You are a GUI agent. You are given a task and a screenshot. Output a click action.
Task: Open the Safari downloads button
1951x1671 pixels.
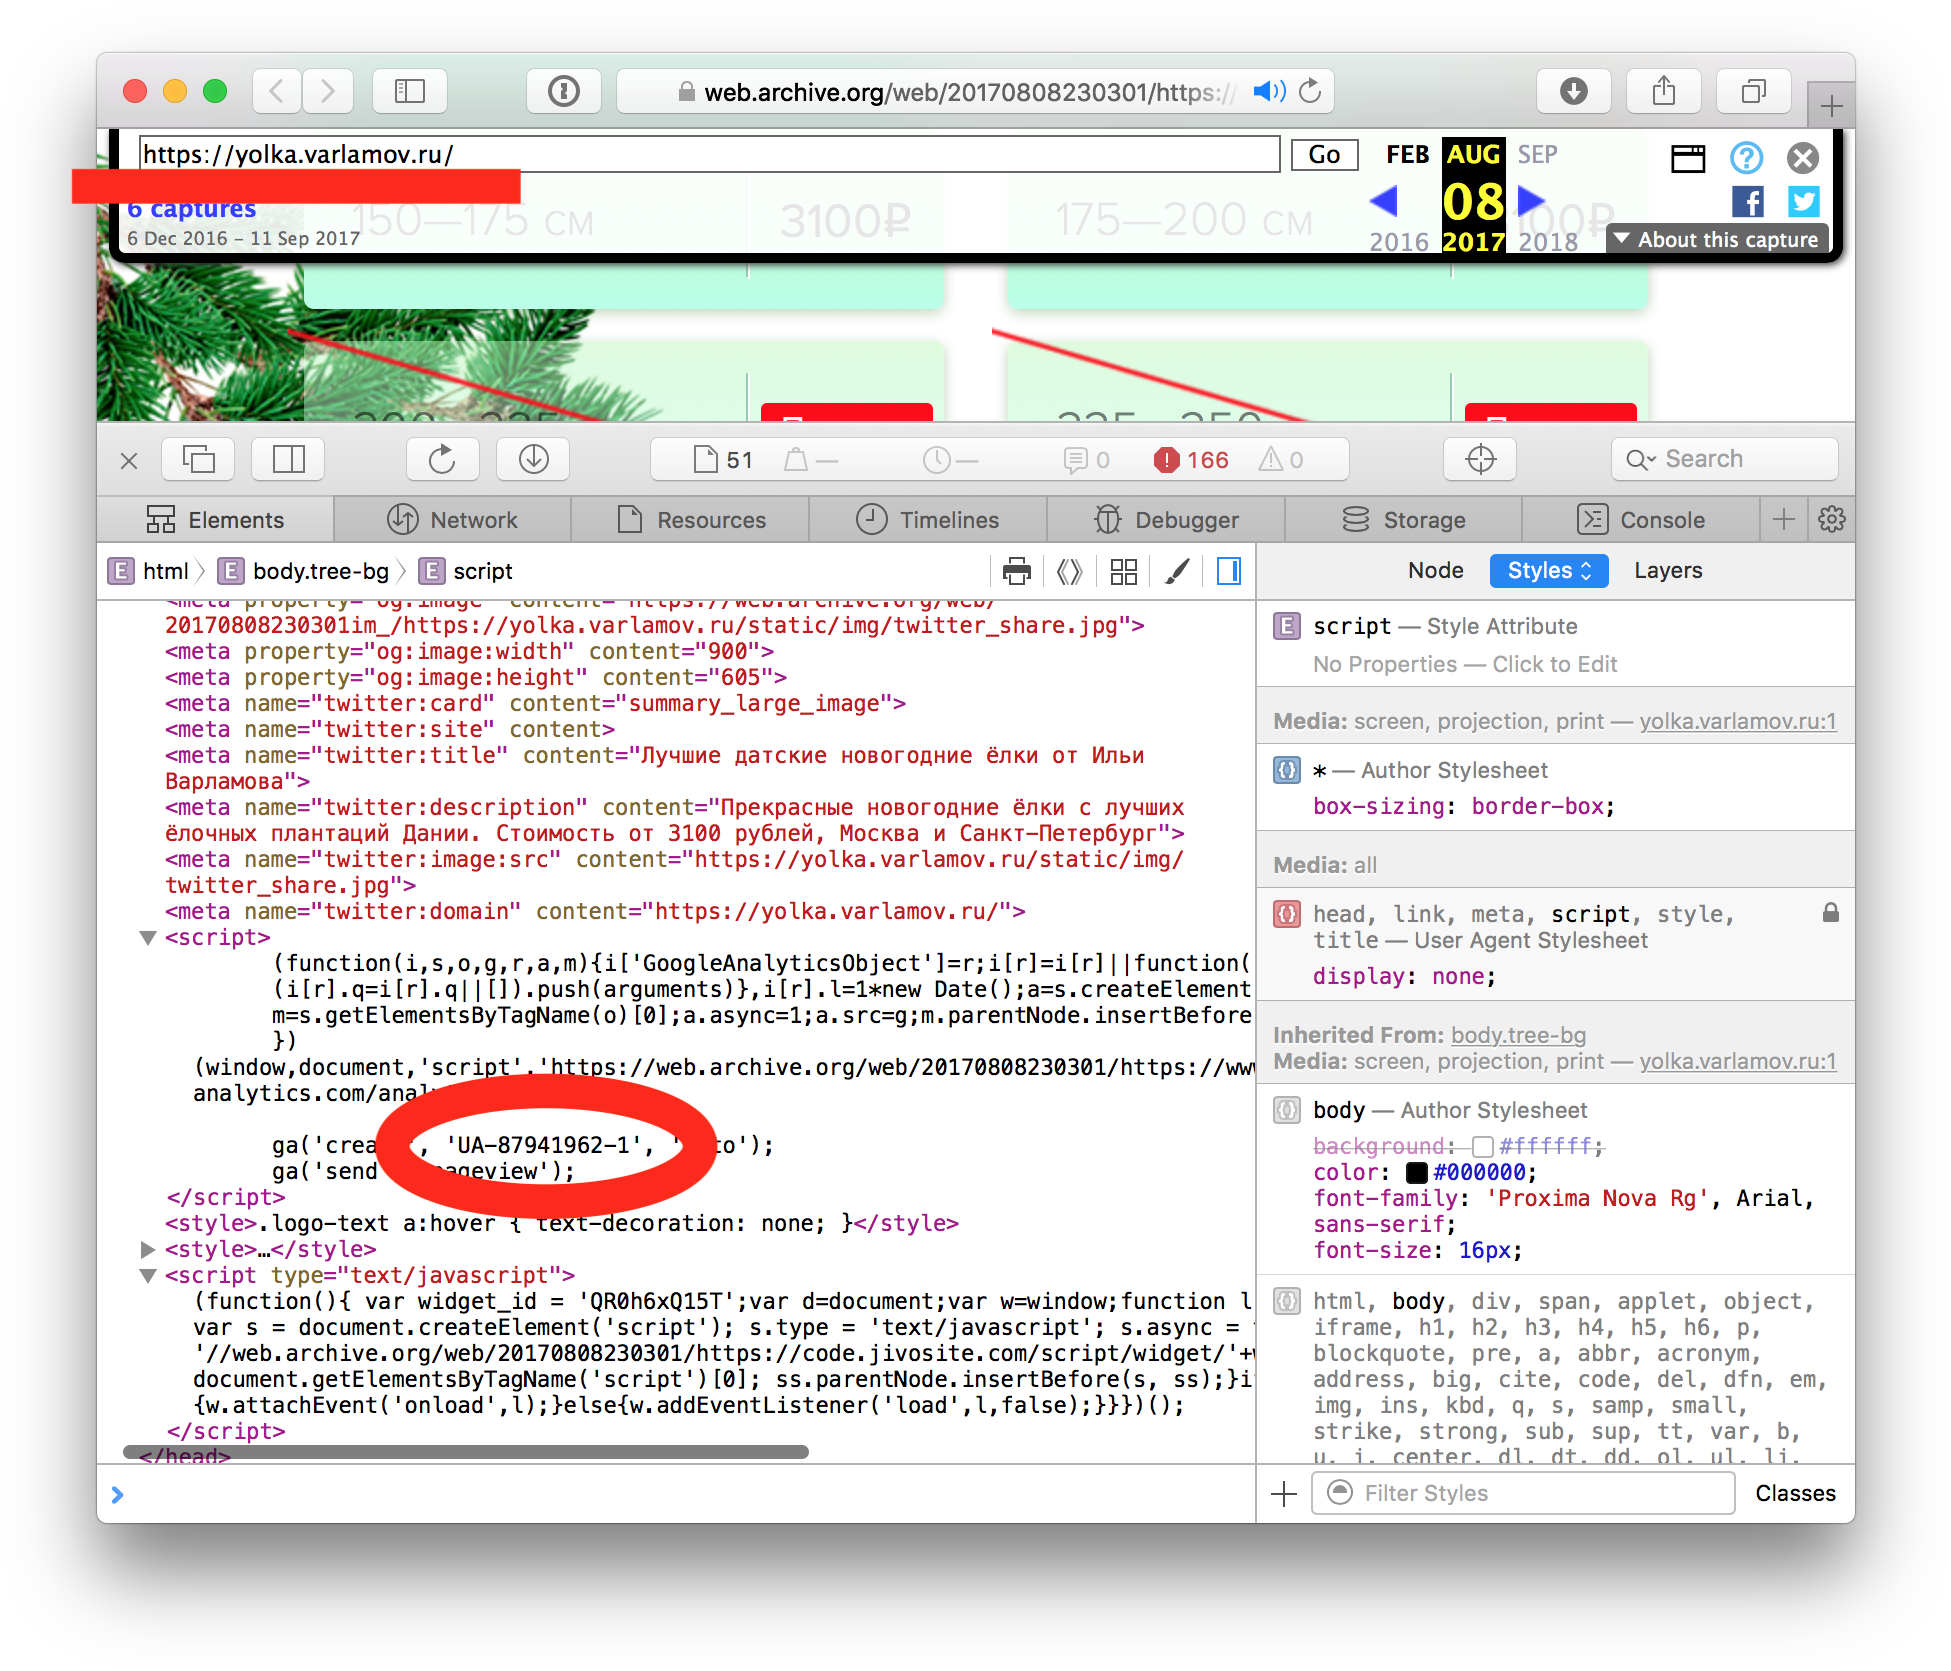click(1574, 92)
